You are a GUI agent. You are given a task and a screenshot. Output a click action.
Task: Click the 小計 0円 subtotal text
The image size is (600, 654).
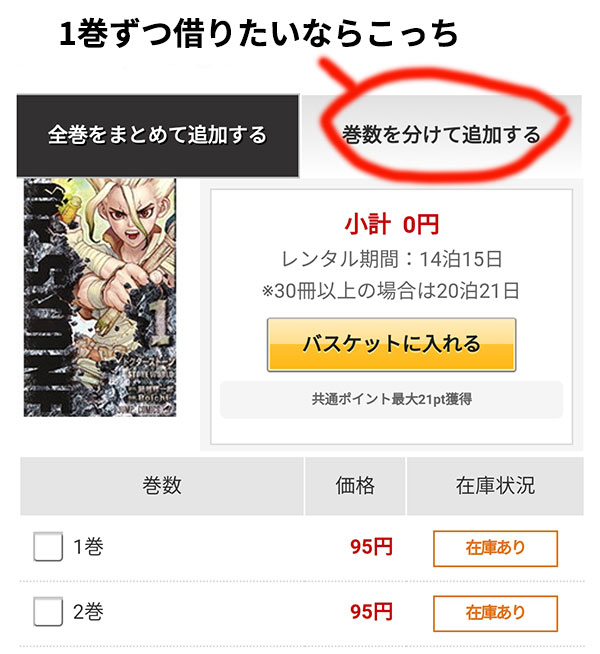click(392, 224)
